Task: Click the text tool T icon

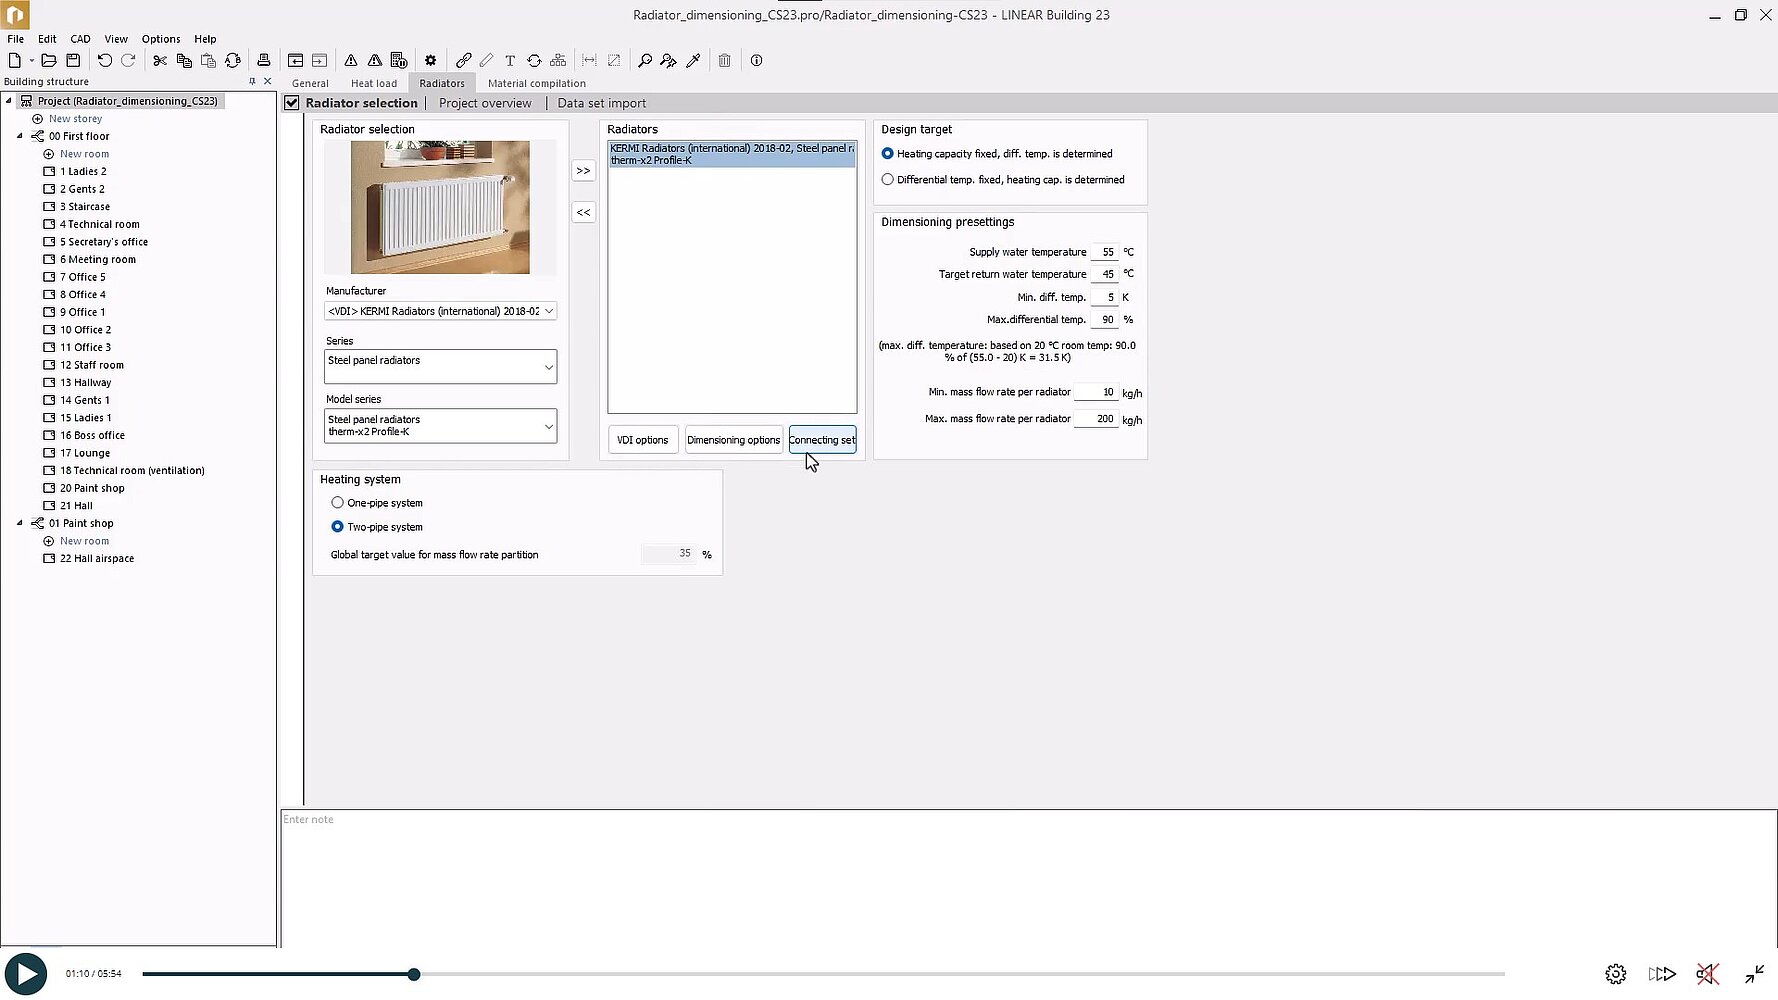Action: 510,61
